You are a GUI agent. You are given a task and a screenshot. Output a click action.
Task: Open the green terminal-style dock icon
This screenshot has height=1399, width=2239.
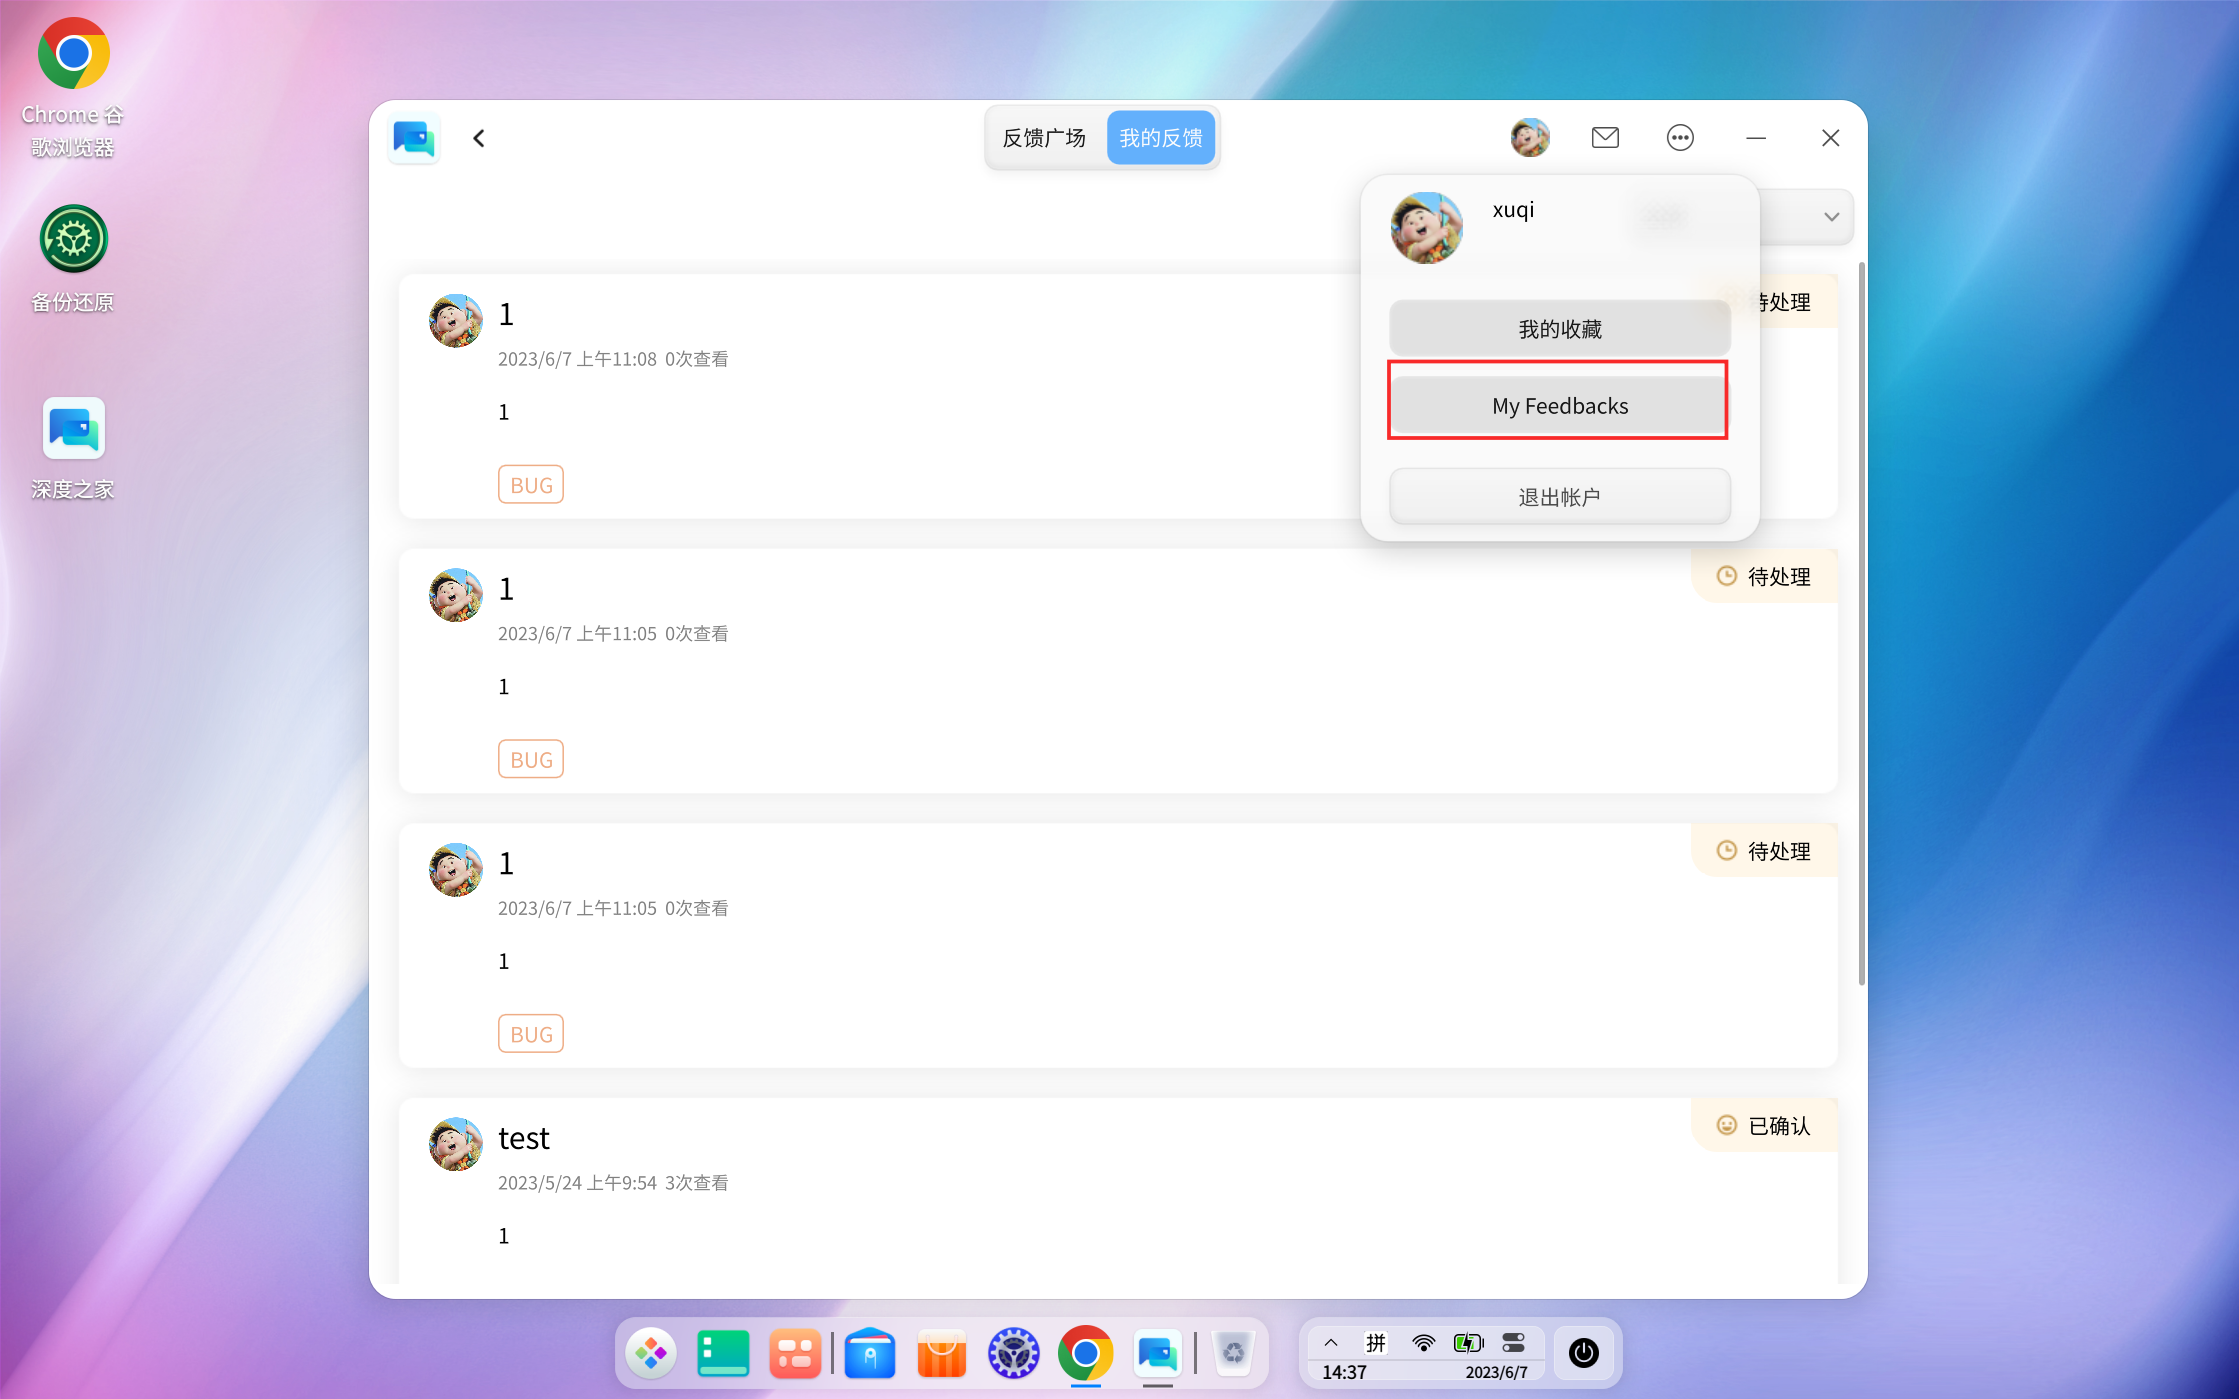[x=723, y=1354]
